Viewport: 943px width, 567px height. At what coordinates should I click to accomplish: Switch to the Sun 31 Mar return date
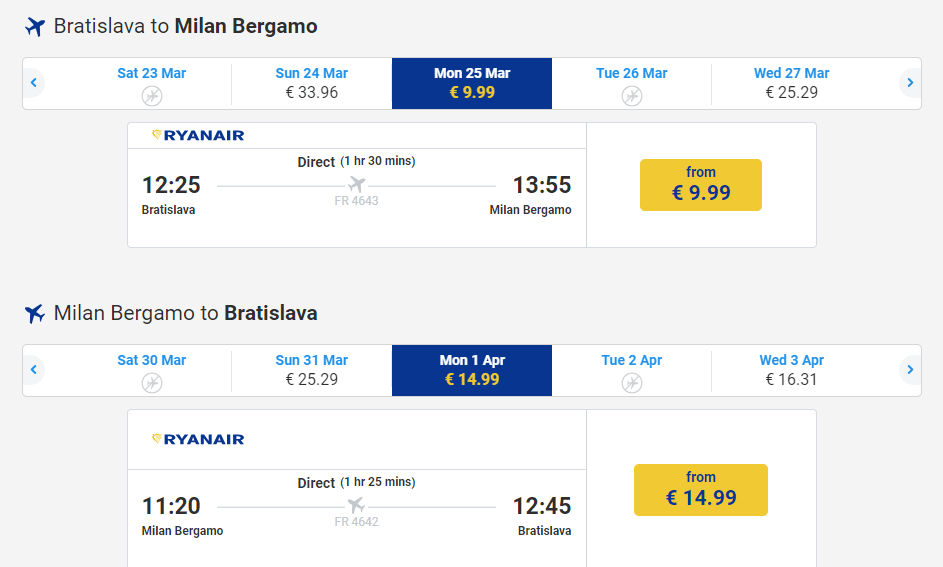click(312, 370)
